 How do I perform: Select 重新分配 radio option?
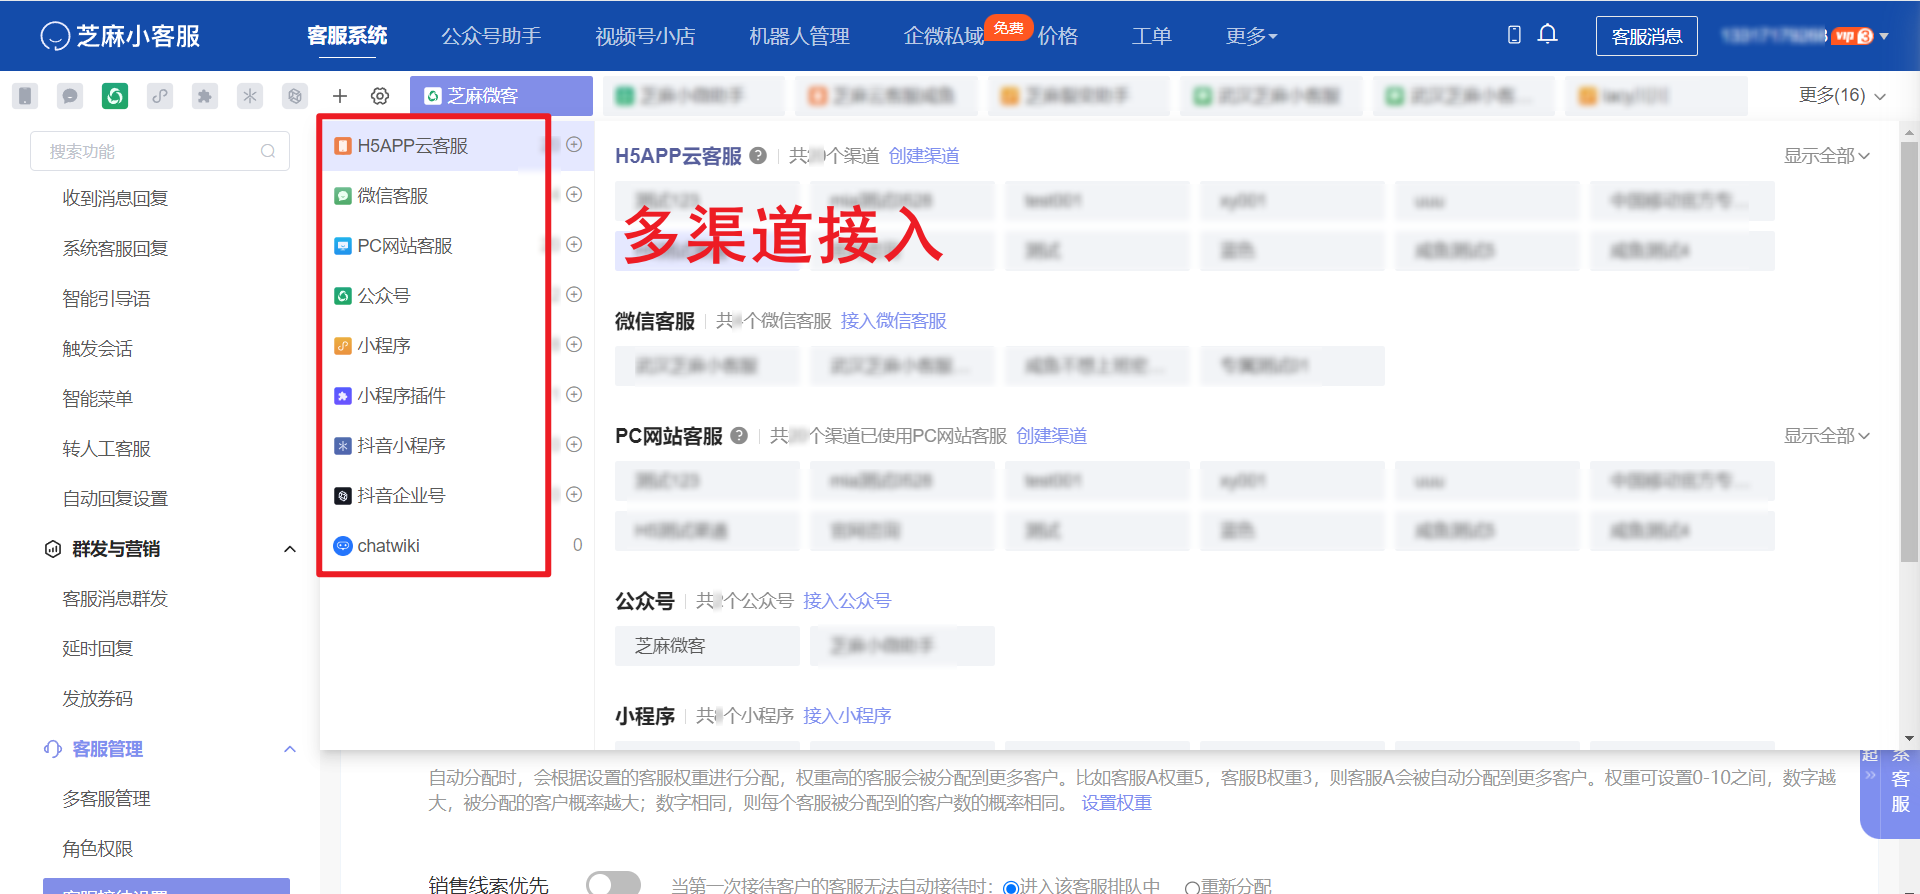(1192, 887)
